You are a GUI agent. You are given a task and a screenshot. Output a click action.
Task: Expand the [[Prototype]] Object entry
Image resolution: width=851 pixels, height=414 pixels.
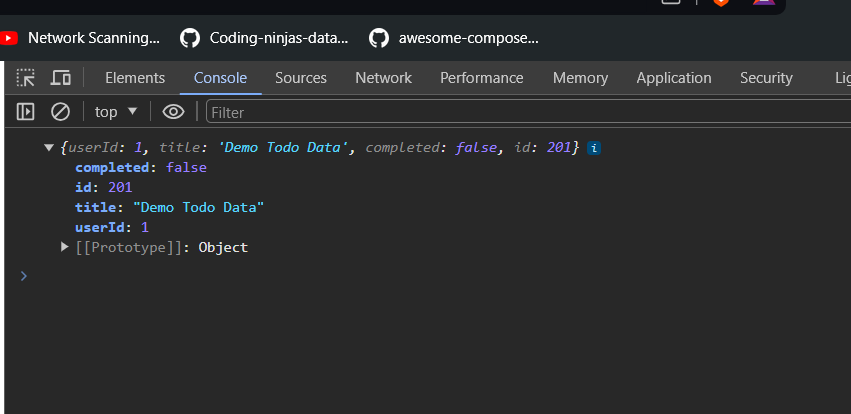[65, 247]
